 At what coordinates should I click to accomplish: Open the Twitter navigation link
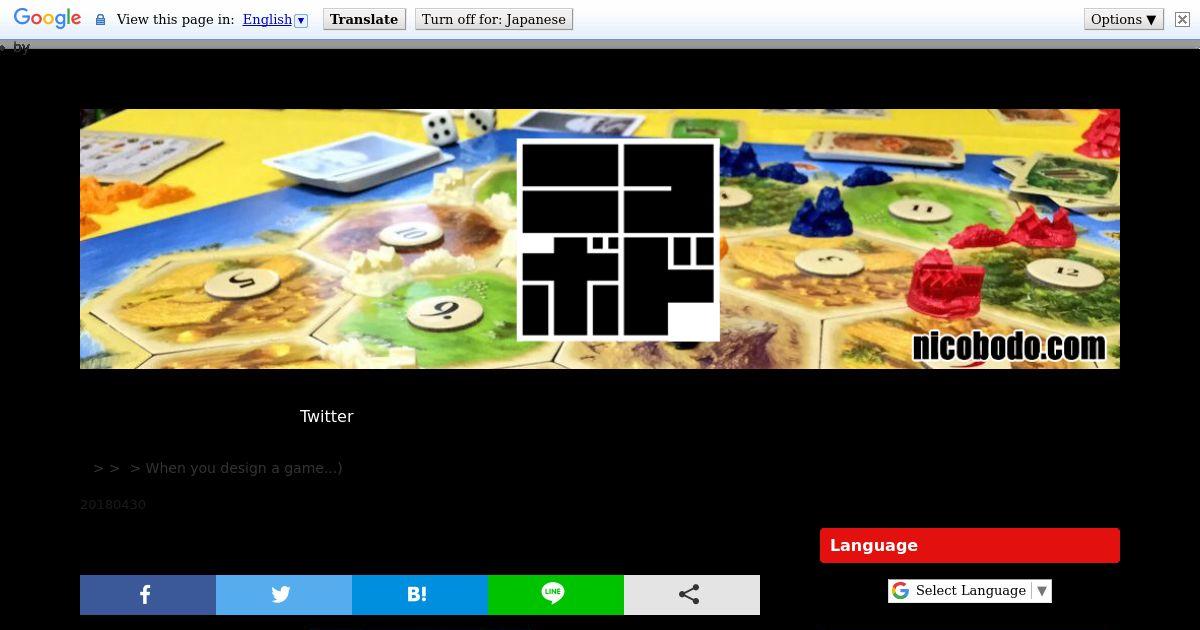(327, 416)
